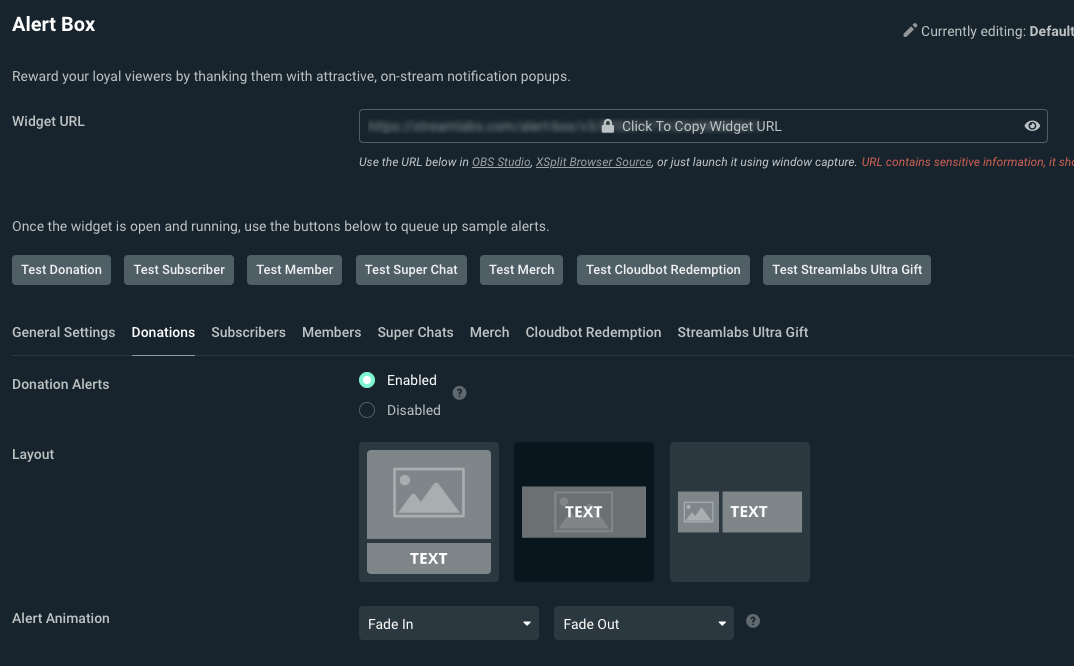The width and height of the screenshot is (1074, 666).
Task: Open the General Settings tab
Action: click(63, 332)
